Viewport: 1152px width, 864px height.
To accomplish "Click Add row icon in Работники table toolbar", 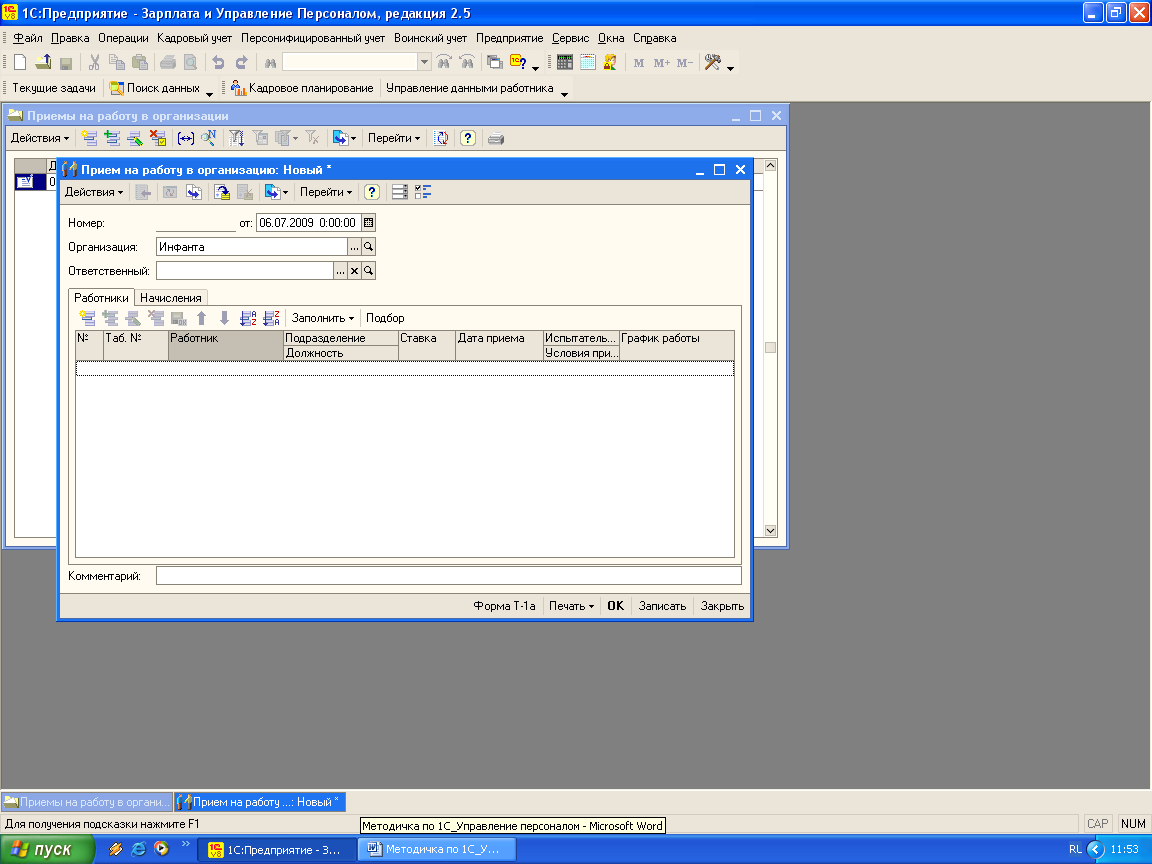I will 87,318.
